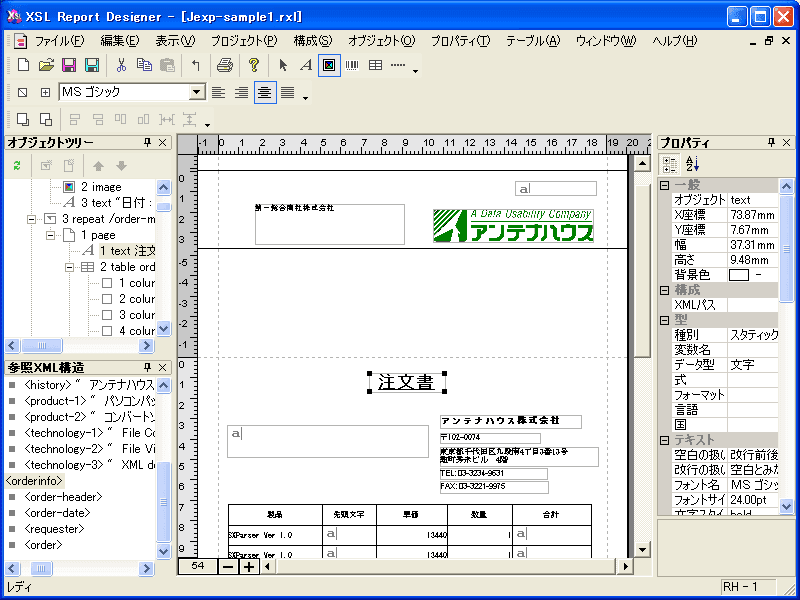Viewport: 800px width, 600px height.
Task: Paste from the clipboard icon
Action: tap(167, 65)
